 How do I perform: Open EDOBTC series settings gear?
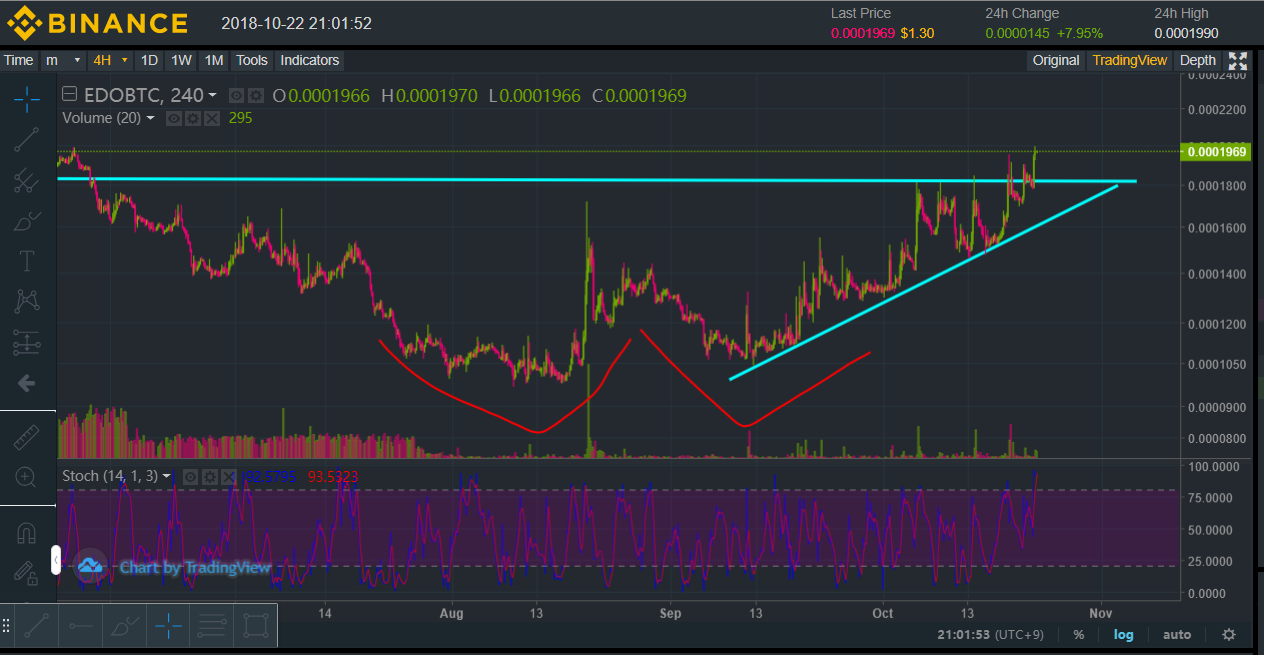pos(256,96)
